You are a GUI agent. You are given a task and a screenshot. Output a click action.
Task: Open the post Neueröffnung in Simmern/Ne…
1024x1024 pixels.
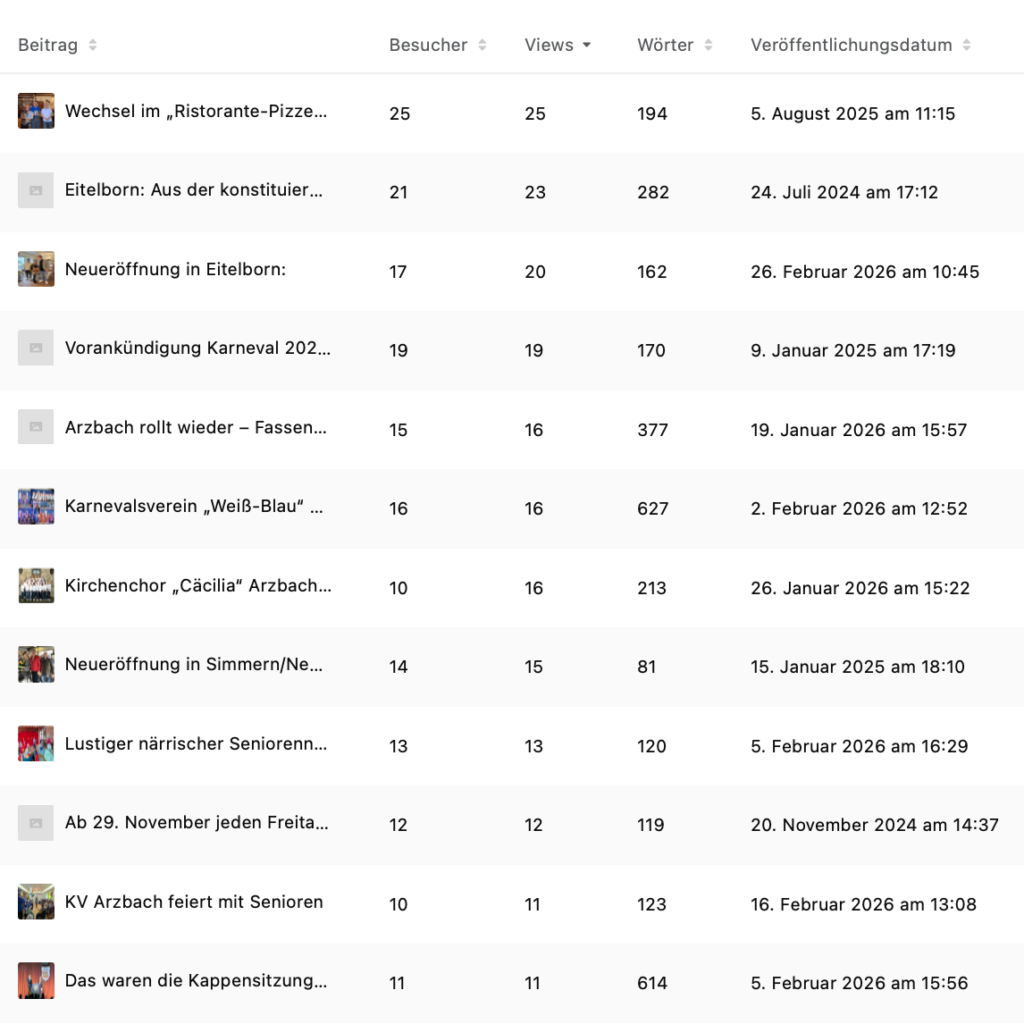194,664
